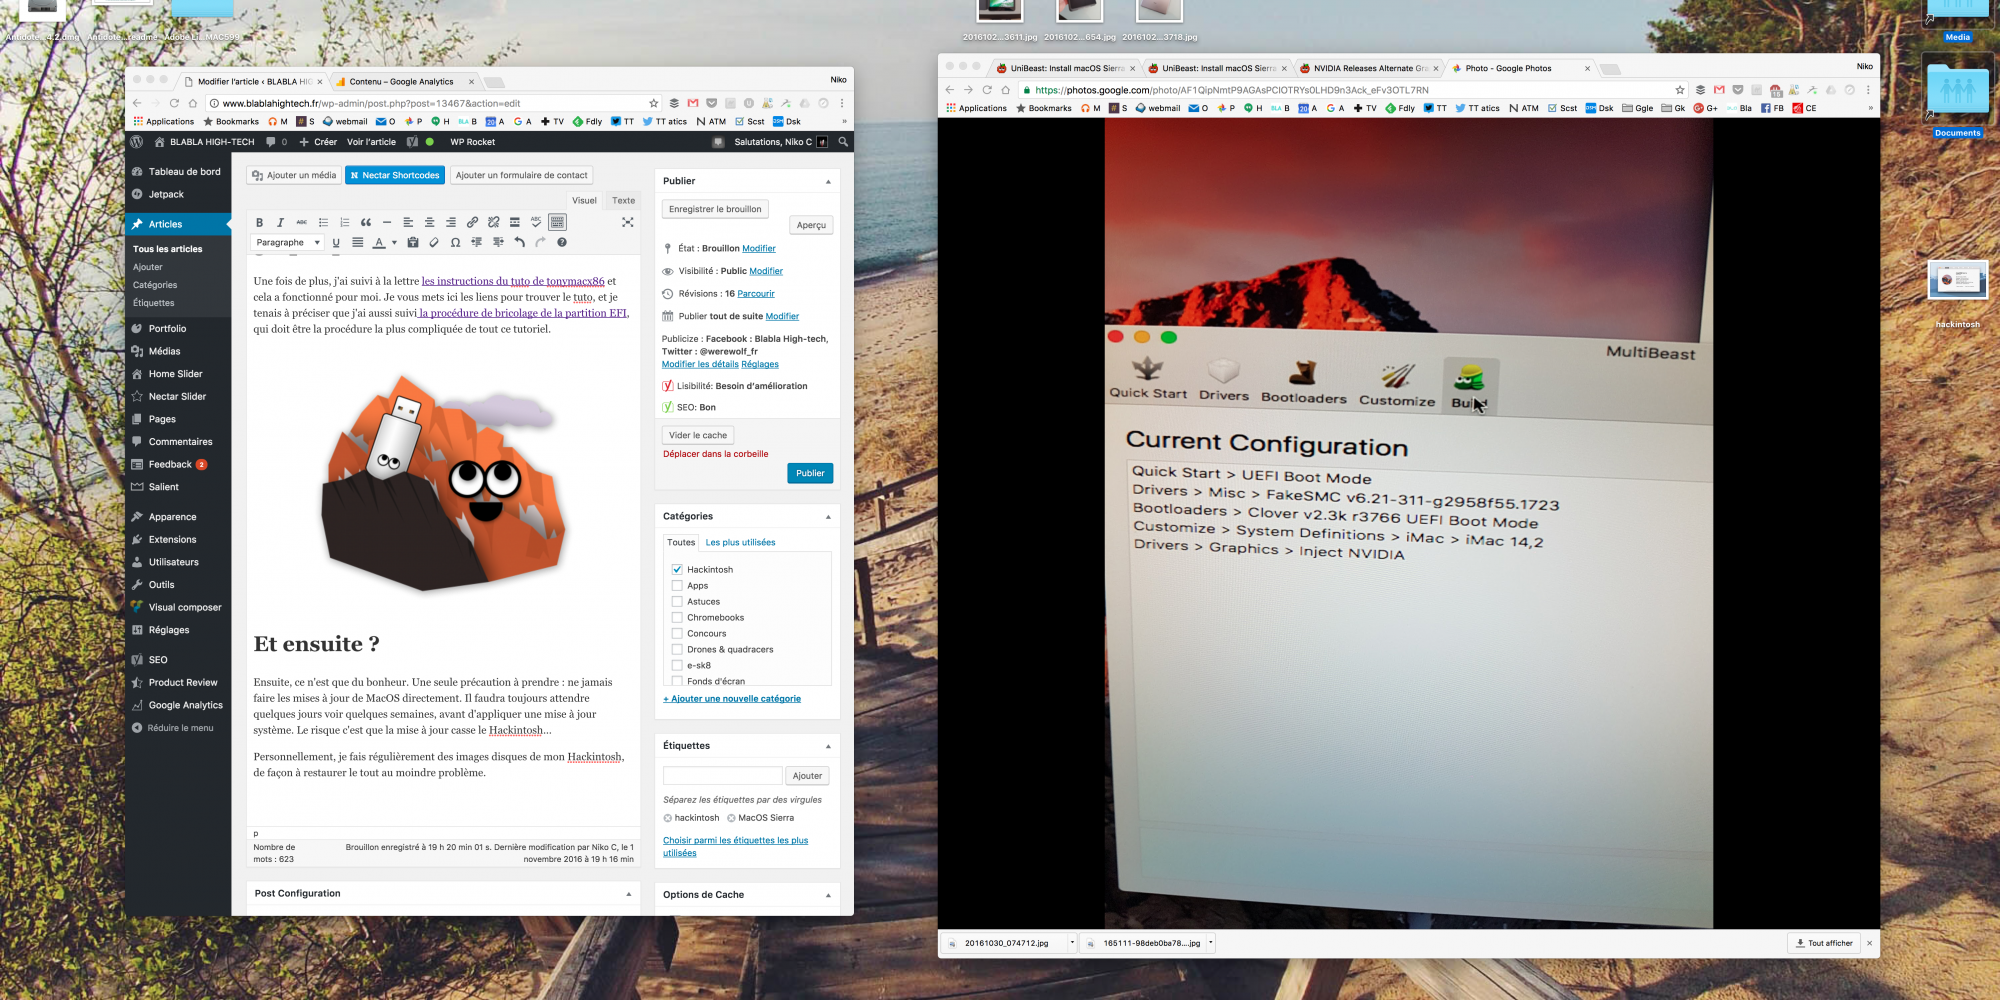Insert or edit link
The image size is (2000, 1000).
(472, 222)
